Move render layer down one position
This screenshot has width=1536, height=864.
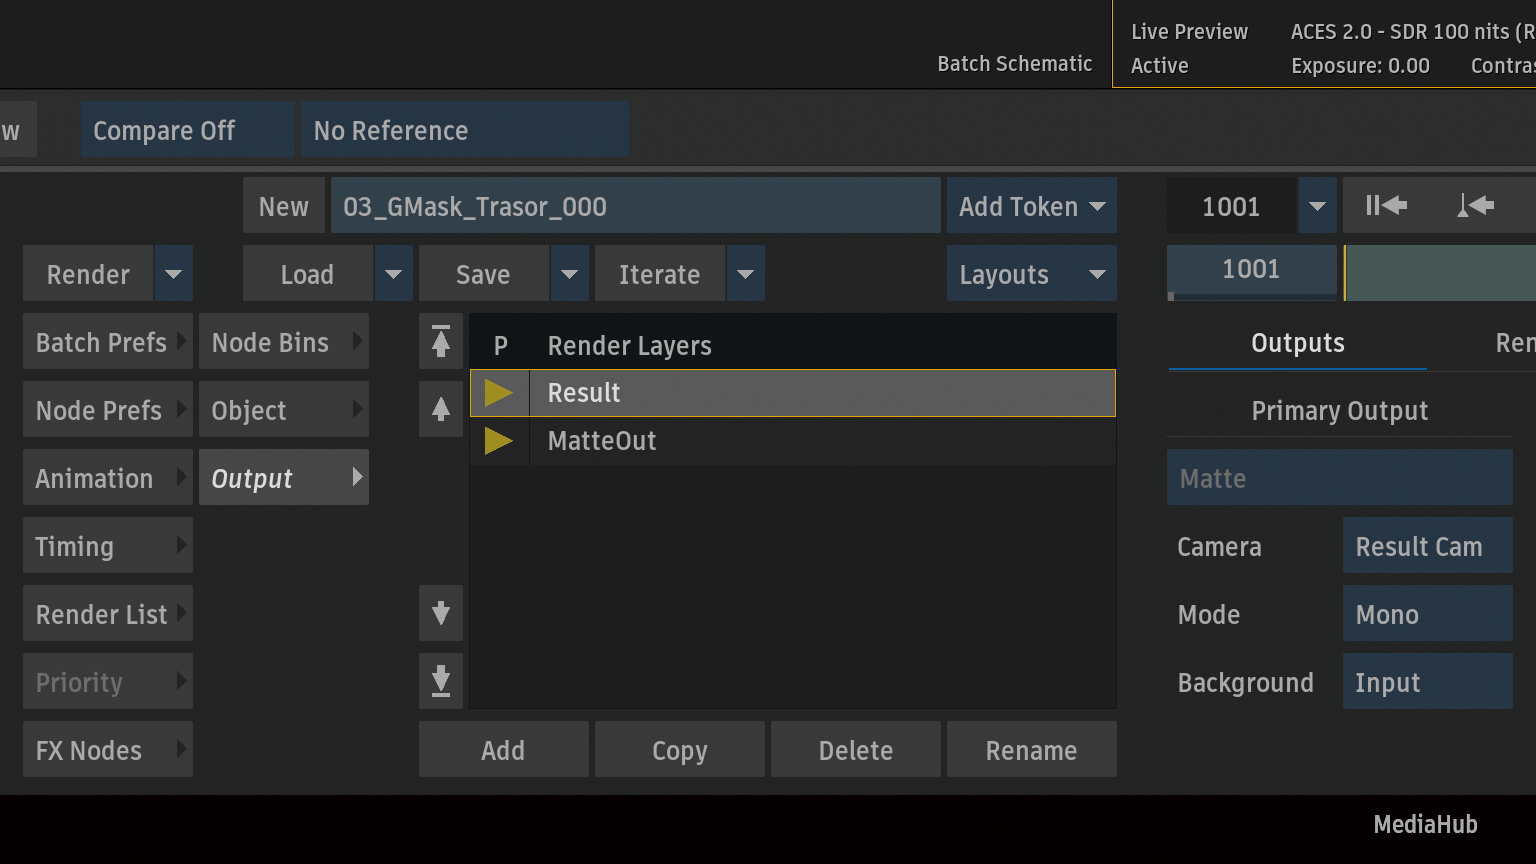441,613
